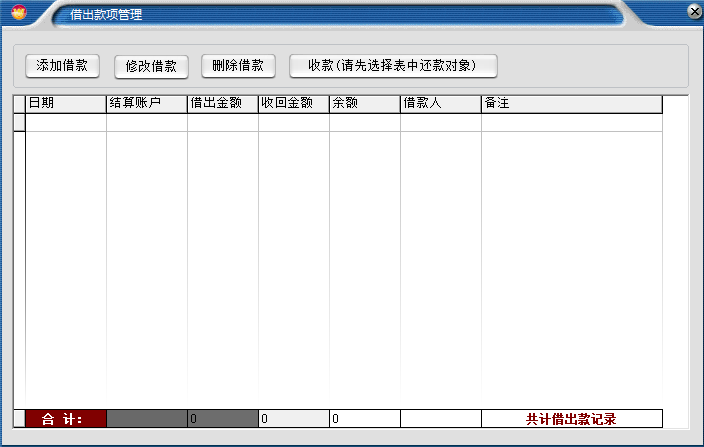Image resolution: width=704 pixels, height=447 pixels.
Task: Select the first row selector in the grid
Action: click(19, 123)
